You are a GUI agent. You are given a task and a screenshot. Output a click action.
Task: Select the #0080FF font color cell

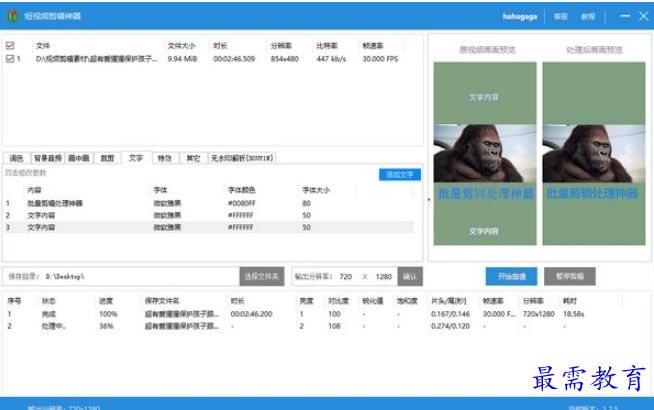[x=243, y=203]
